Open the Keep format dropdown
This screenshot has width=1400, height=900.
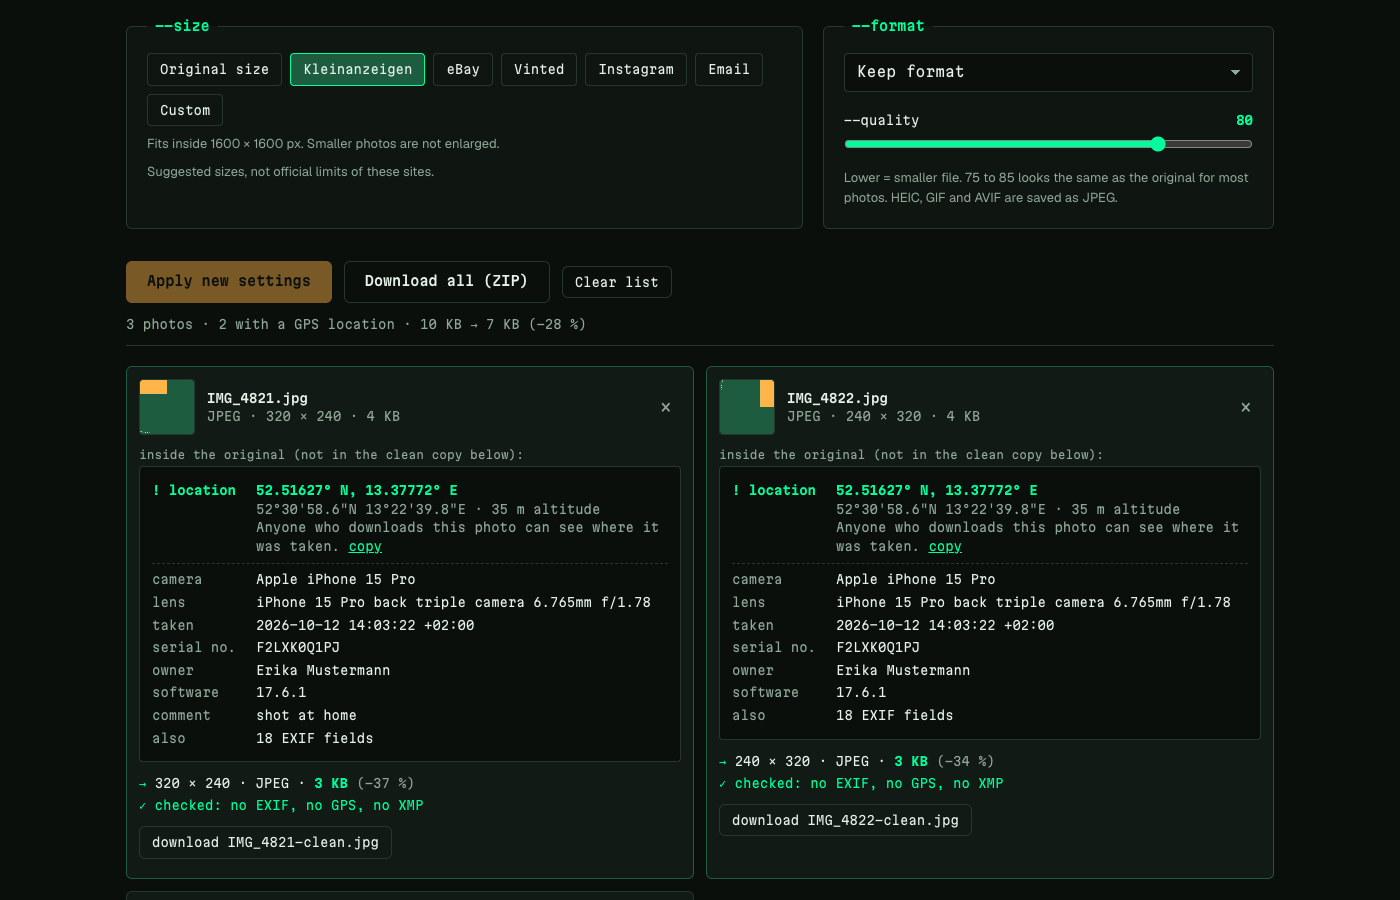1048,72
